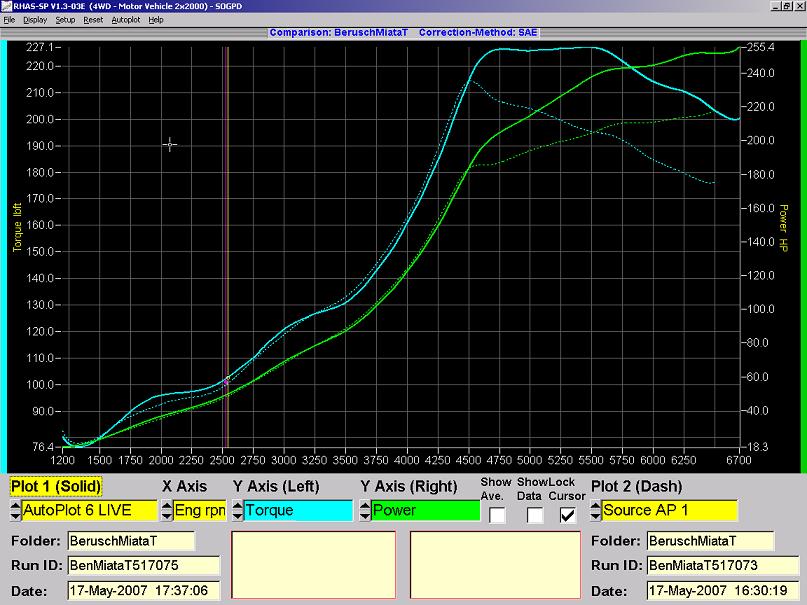This screenshot has width=807, height=605.
Task: Click the Comparison: BeruschMiataT header text
Action: pyautogui.click(x=338, y=32)
